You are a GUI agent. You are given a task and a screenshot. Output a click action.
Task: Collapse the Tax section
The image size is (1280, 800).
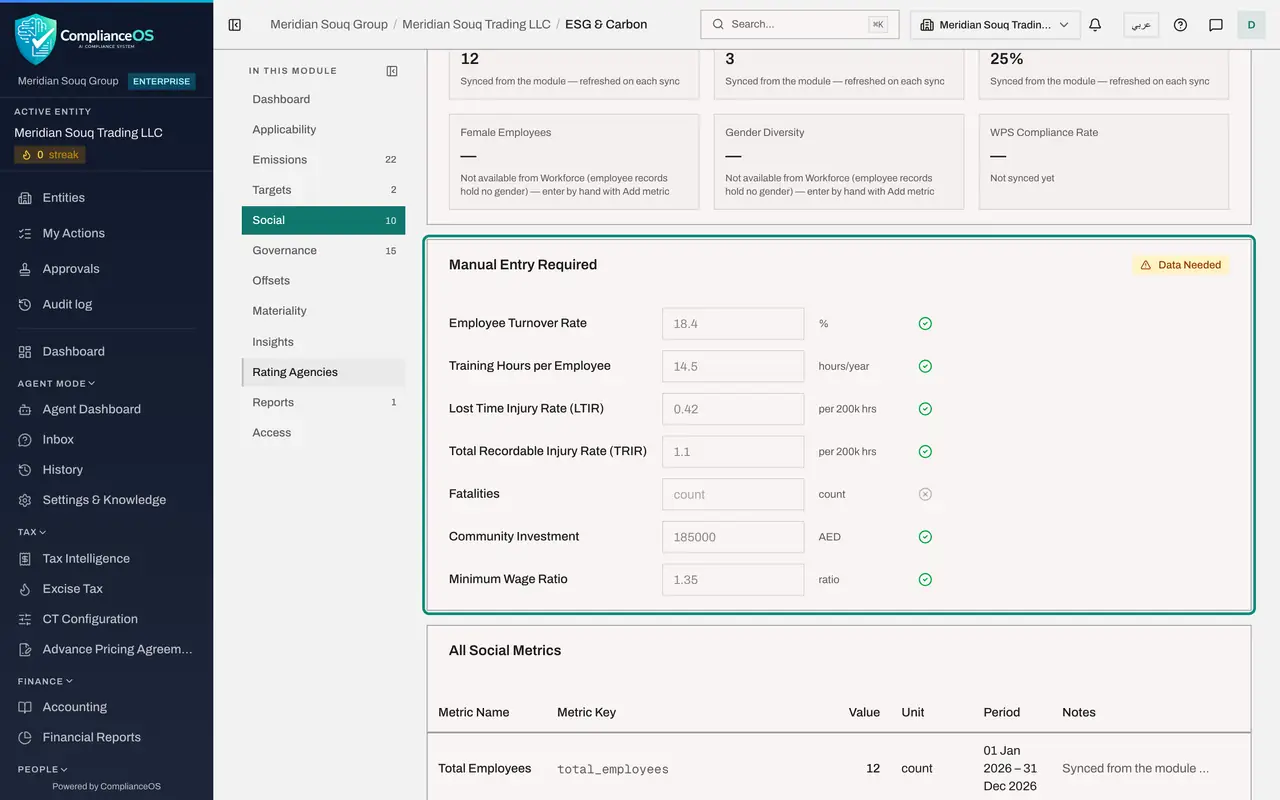[32, 532]
